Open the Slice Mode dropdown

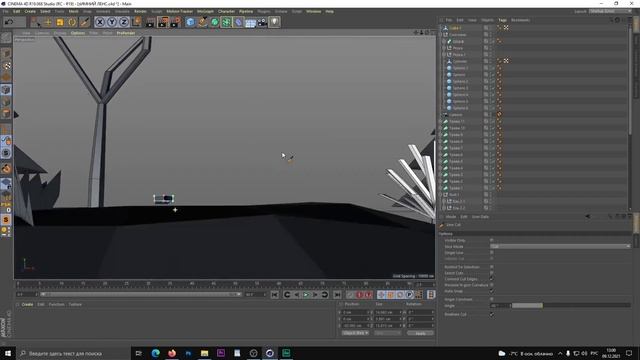click(x=560, y=247)
